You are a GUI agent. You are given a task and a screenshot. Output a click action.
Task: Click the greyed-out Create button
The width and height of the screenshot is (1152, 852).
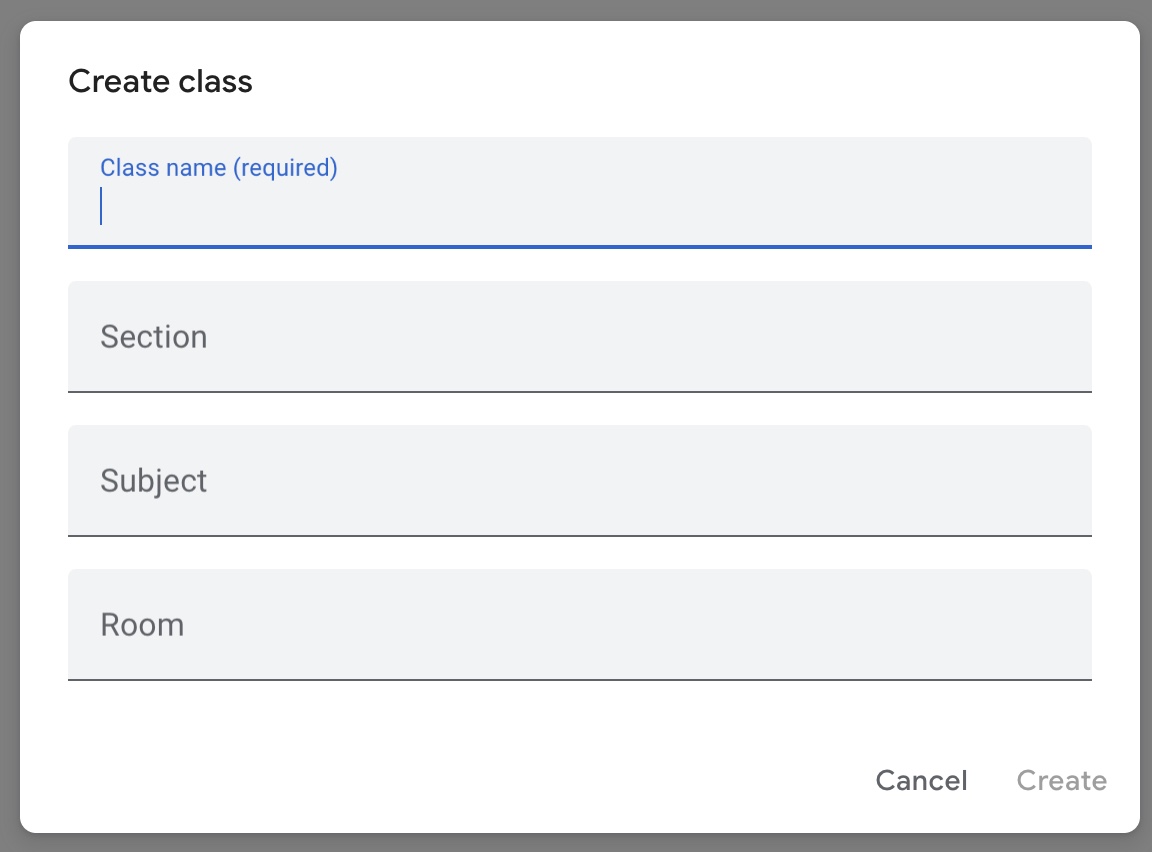pyautogui.click(x=1061, y=780)
